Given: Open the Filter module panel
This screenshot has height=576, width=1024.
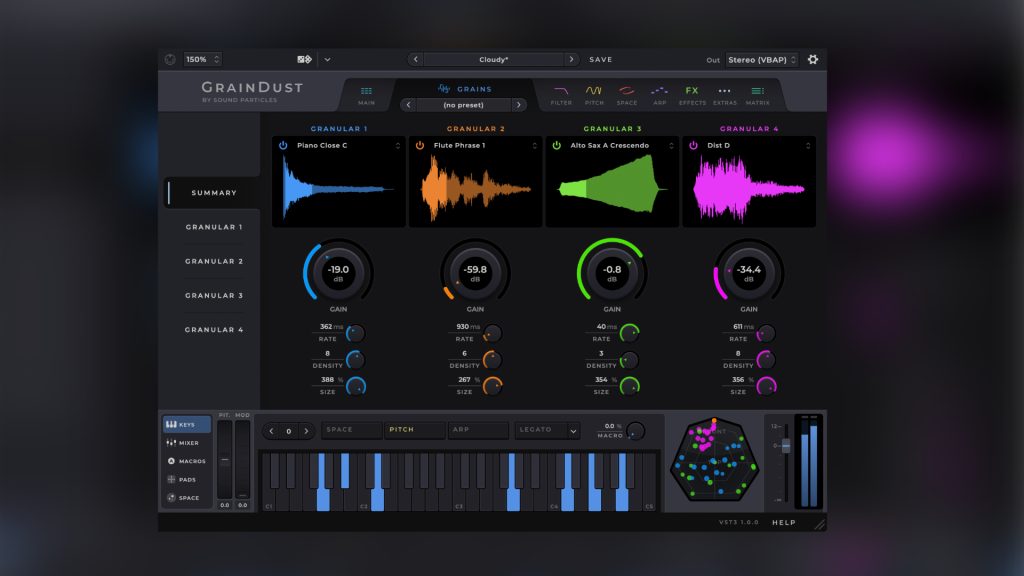Looking at the screenshot, I should point(561,92).
